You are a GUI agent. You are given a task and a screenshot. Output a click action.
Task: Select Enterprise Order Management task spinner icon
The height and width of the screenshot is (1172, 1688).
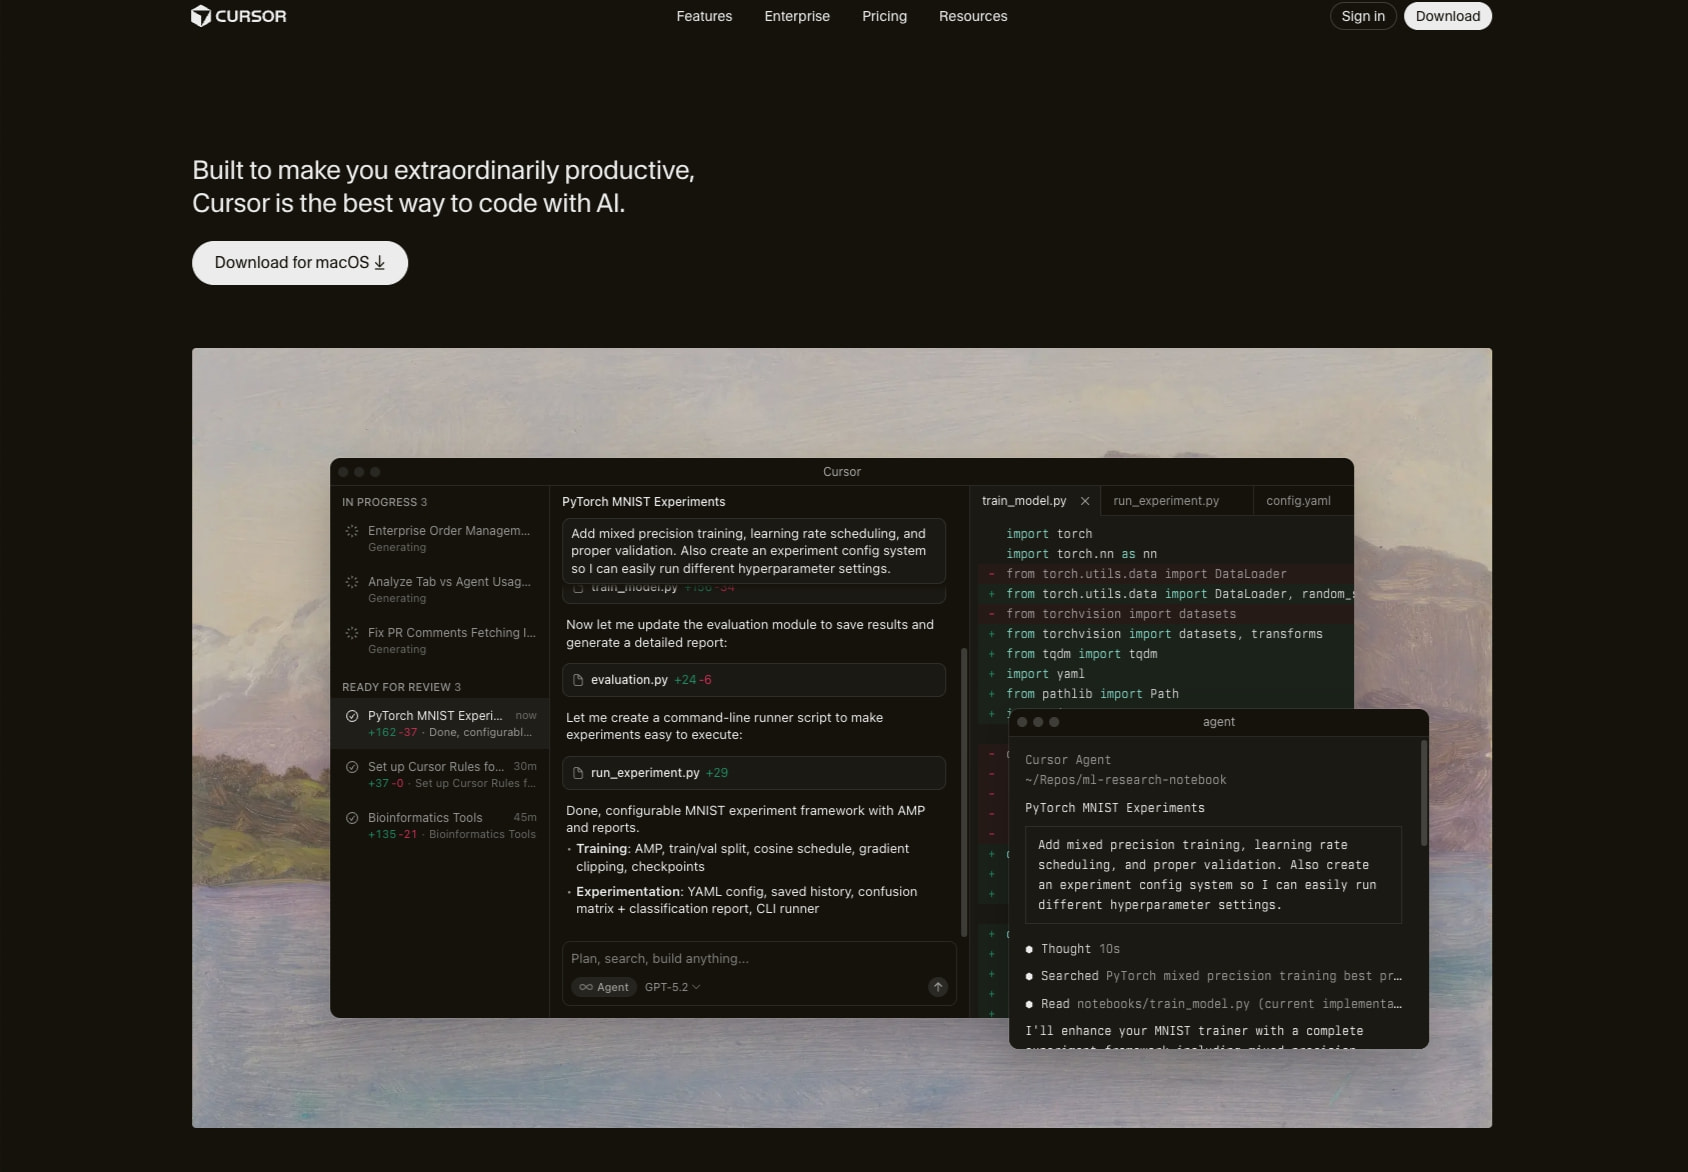click(352, 531)
